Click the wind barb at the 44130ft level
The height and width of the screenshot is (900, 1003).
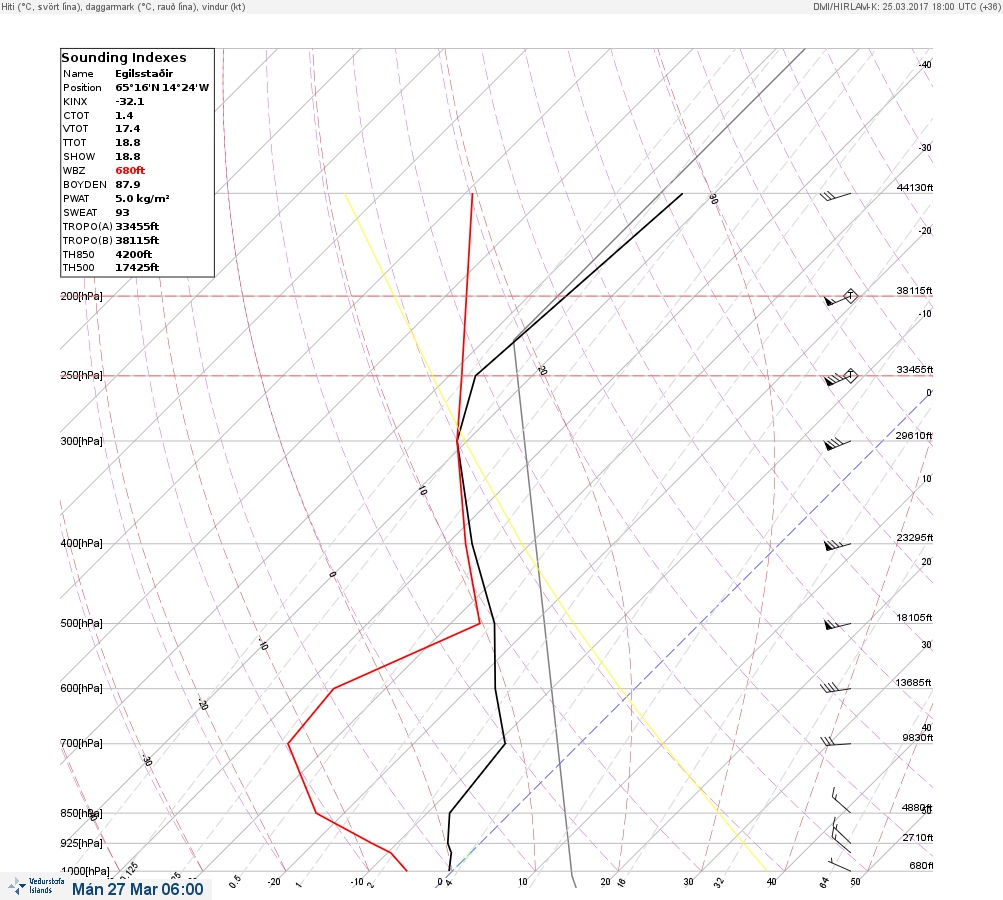click(835, 196)
